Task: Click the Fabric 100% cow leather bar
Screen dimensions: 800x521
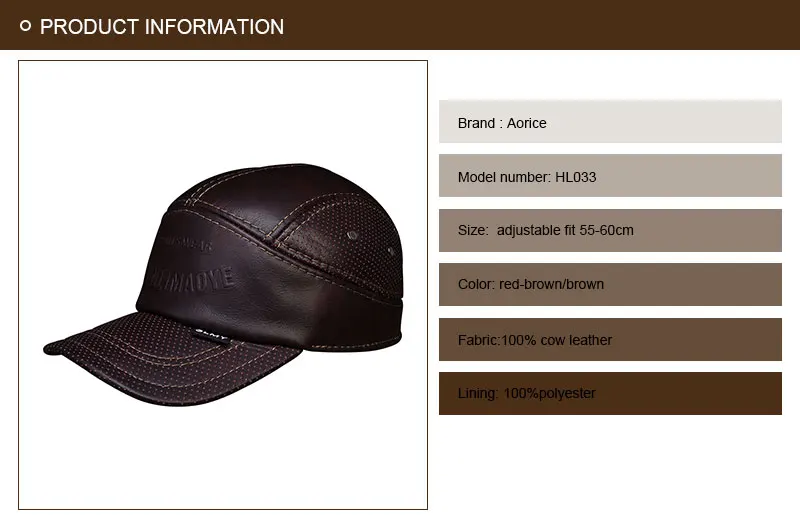Action: point(610,339)
